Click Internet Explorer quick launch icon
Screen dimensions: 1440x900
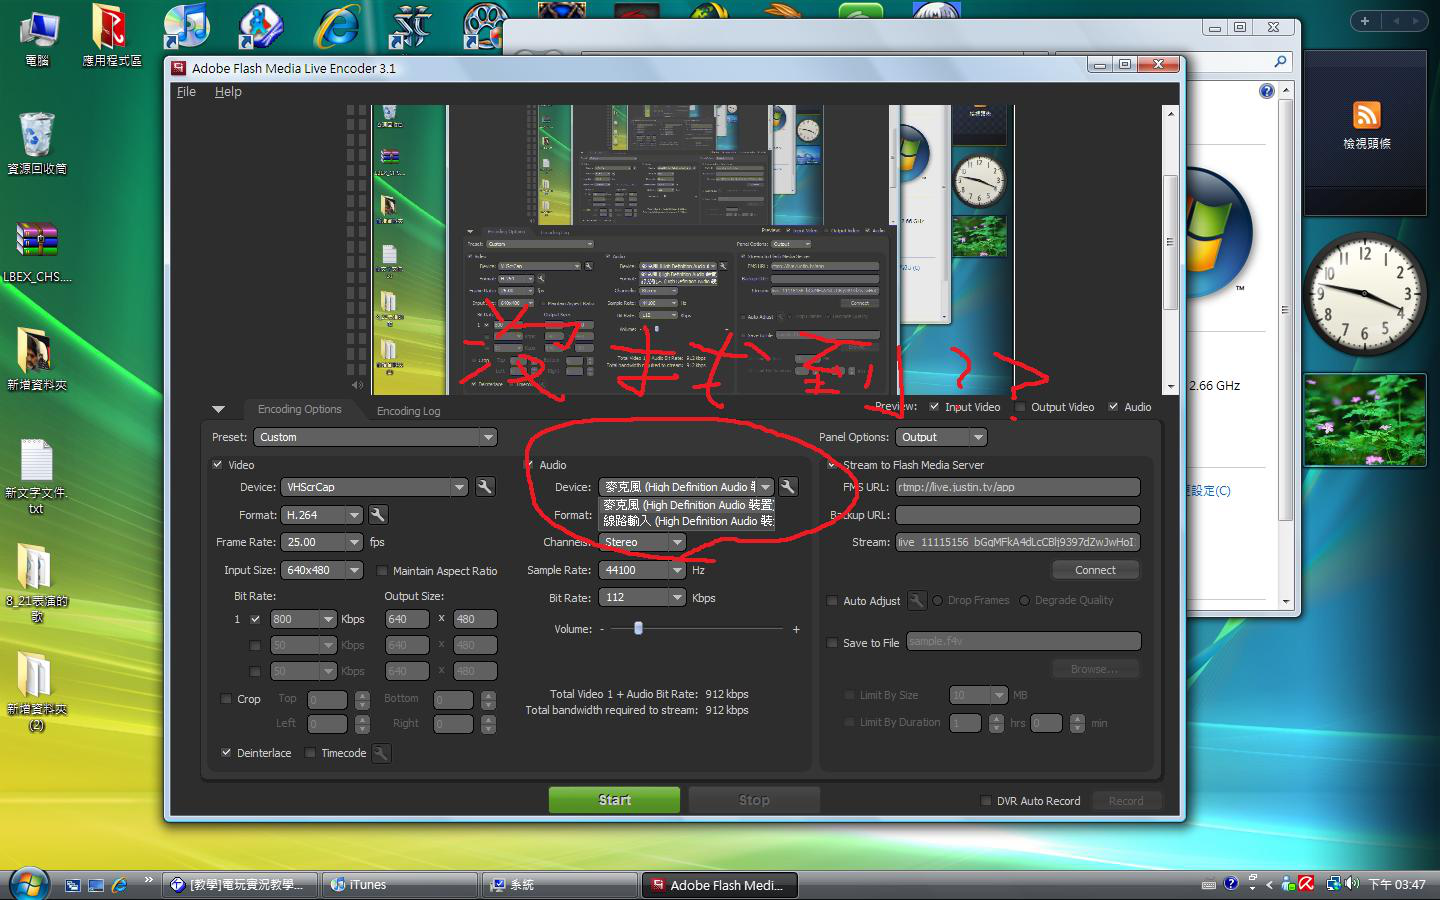pyautogui.click(x=120, y=885)
